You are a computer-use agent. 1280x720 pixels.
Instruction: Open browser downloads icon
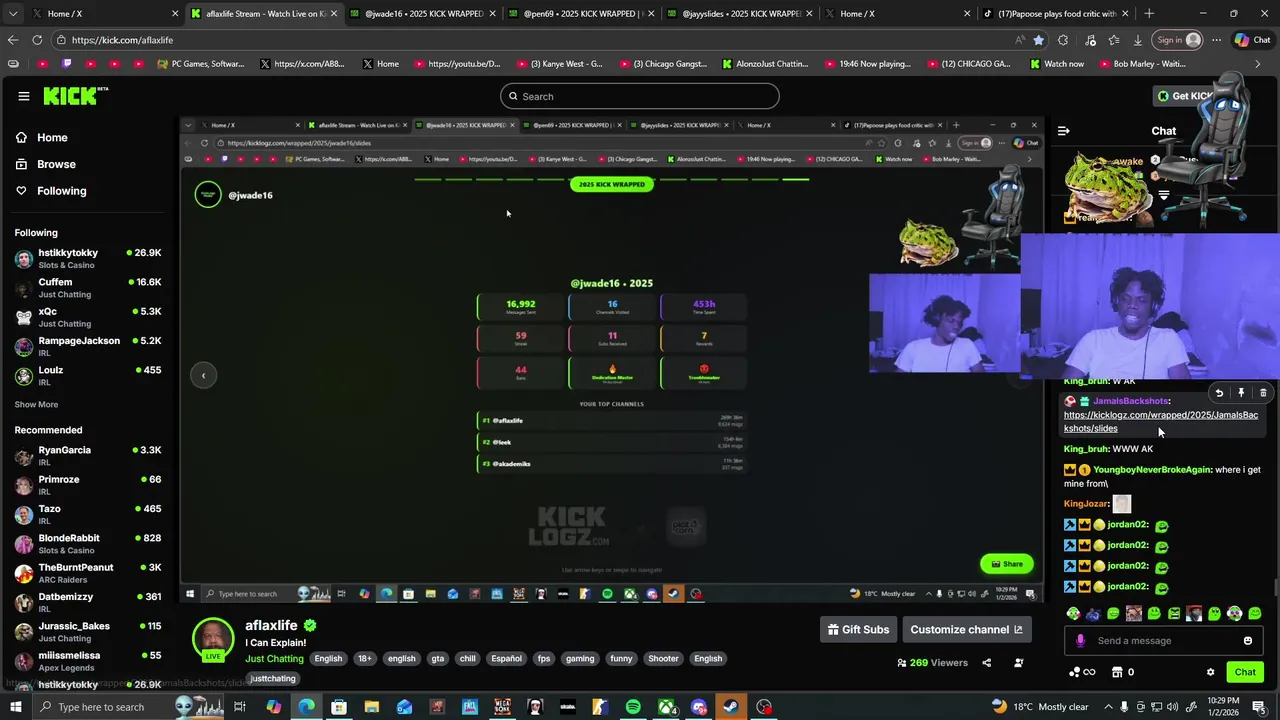(x=1137, y=40)
